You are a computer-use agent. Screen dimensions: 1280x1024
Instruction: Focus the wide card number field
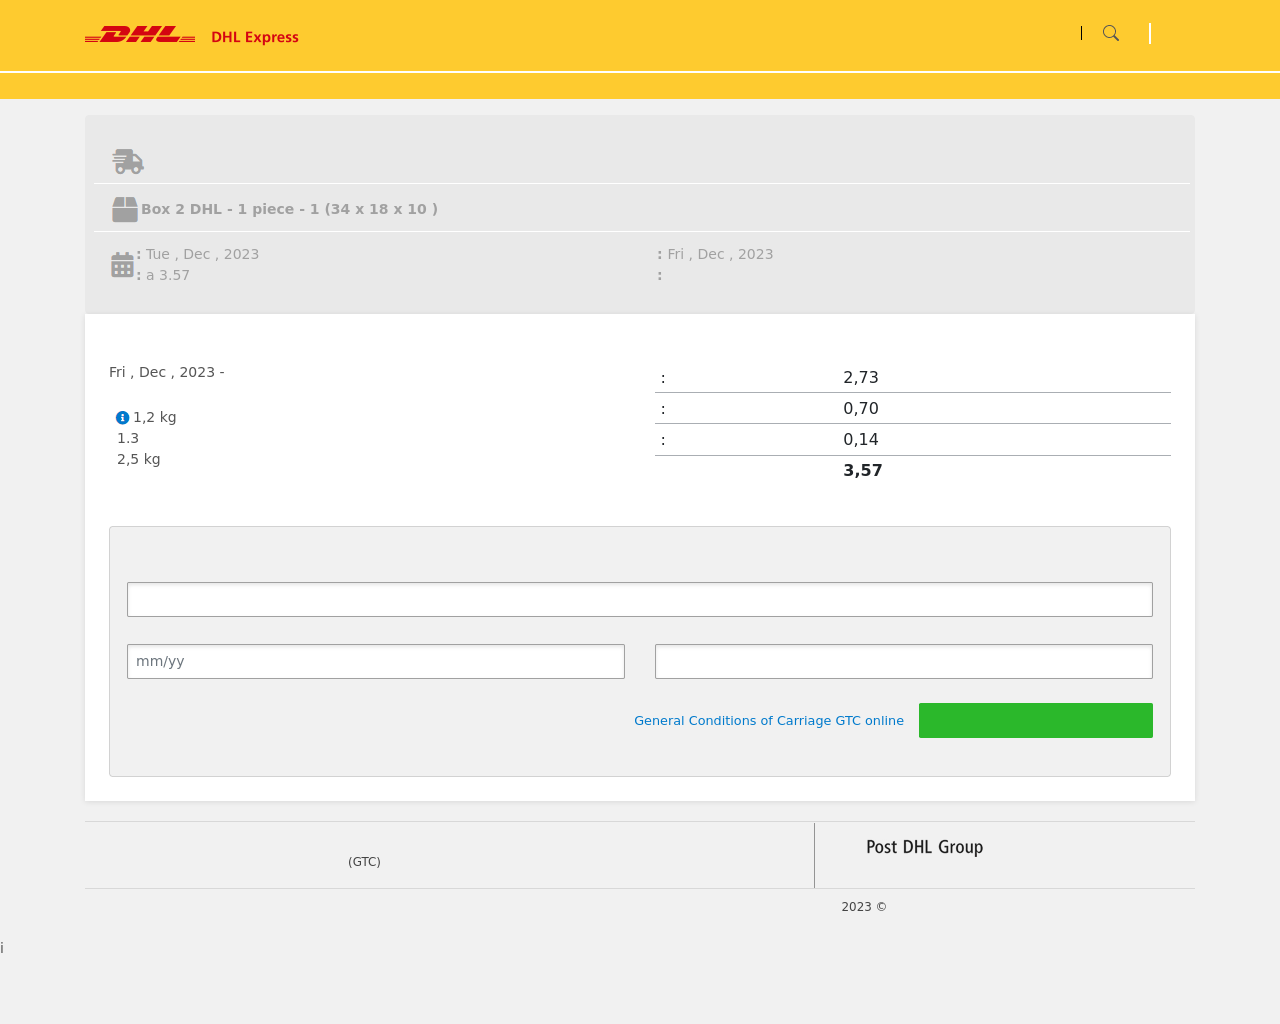pos(640,599)
